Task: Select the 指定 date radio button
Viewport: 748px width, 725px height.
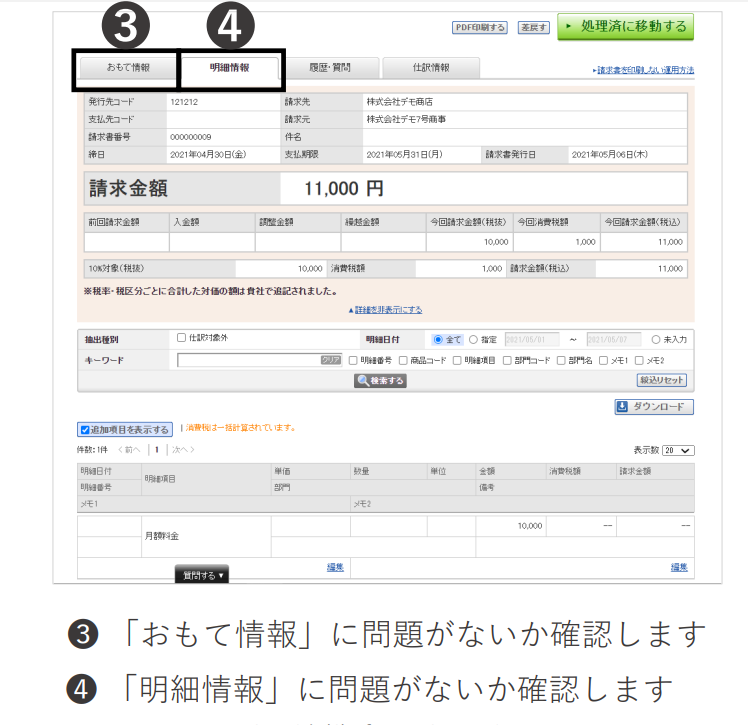Action: (x=473, y=340)
